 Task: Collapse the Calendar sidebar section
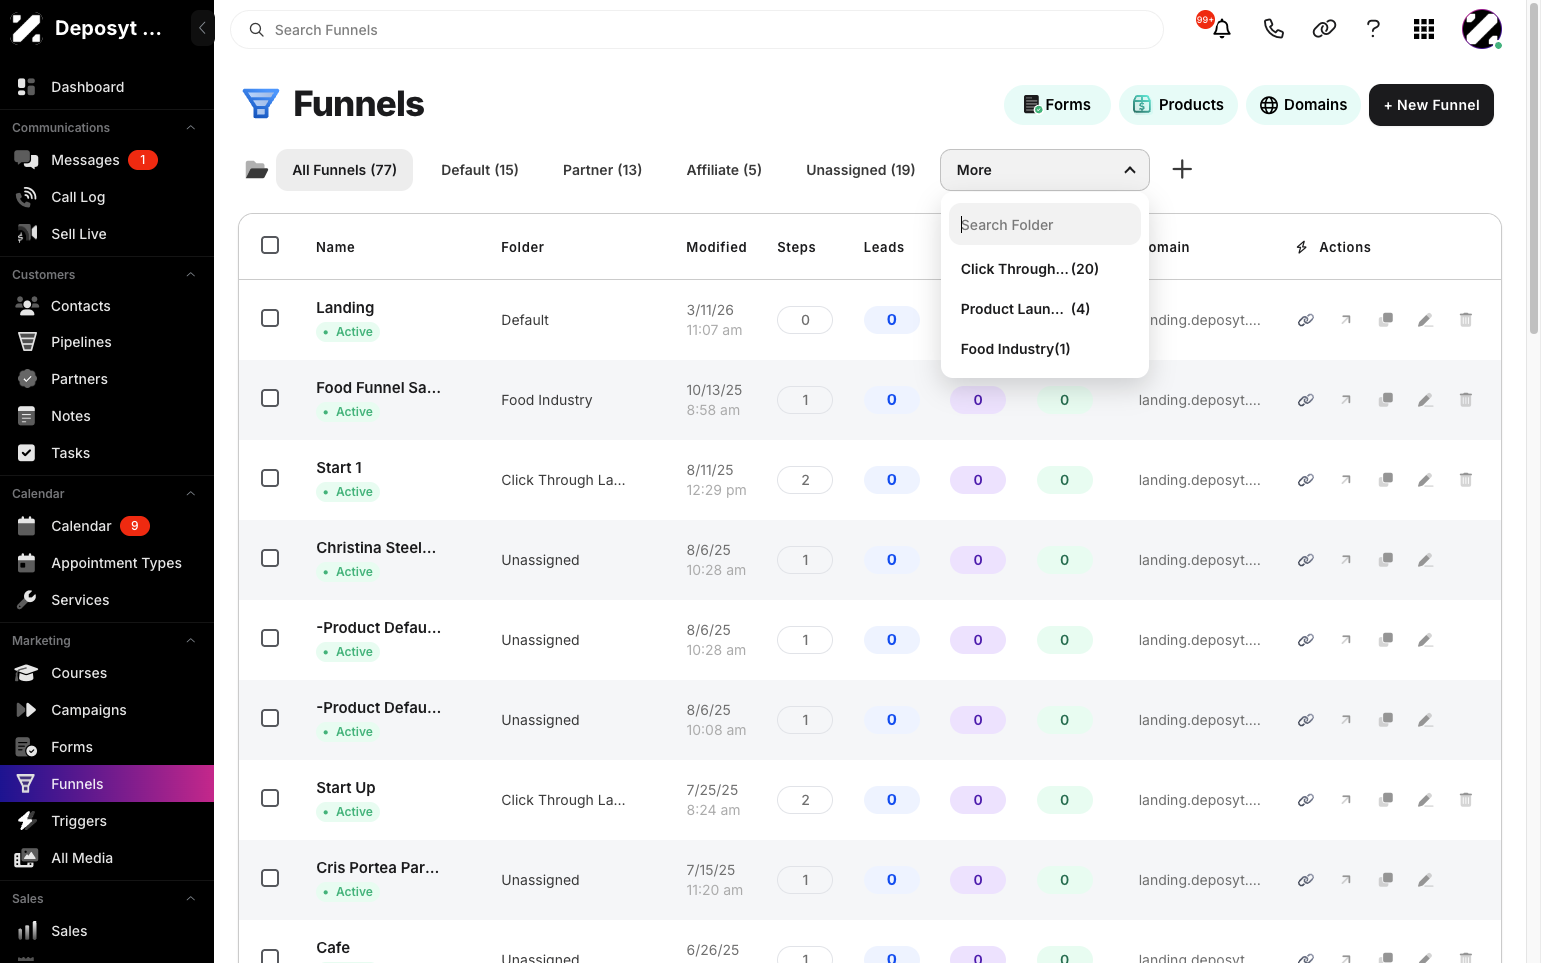click(x=190, y=493)
